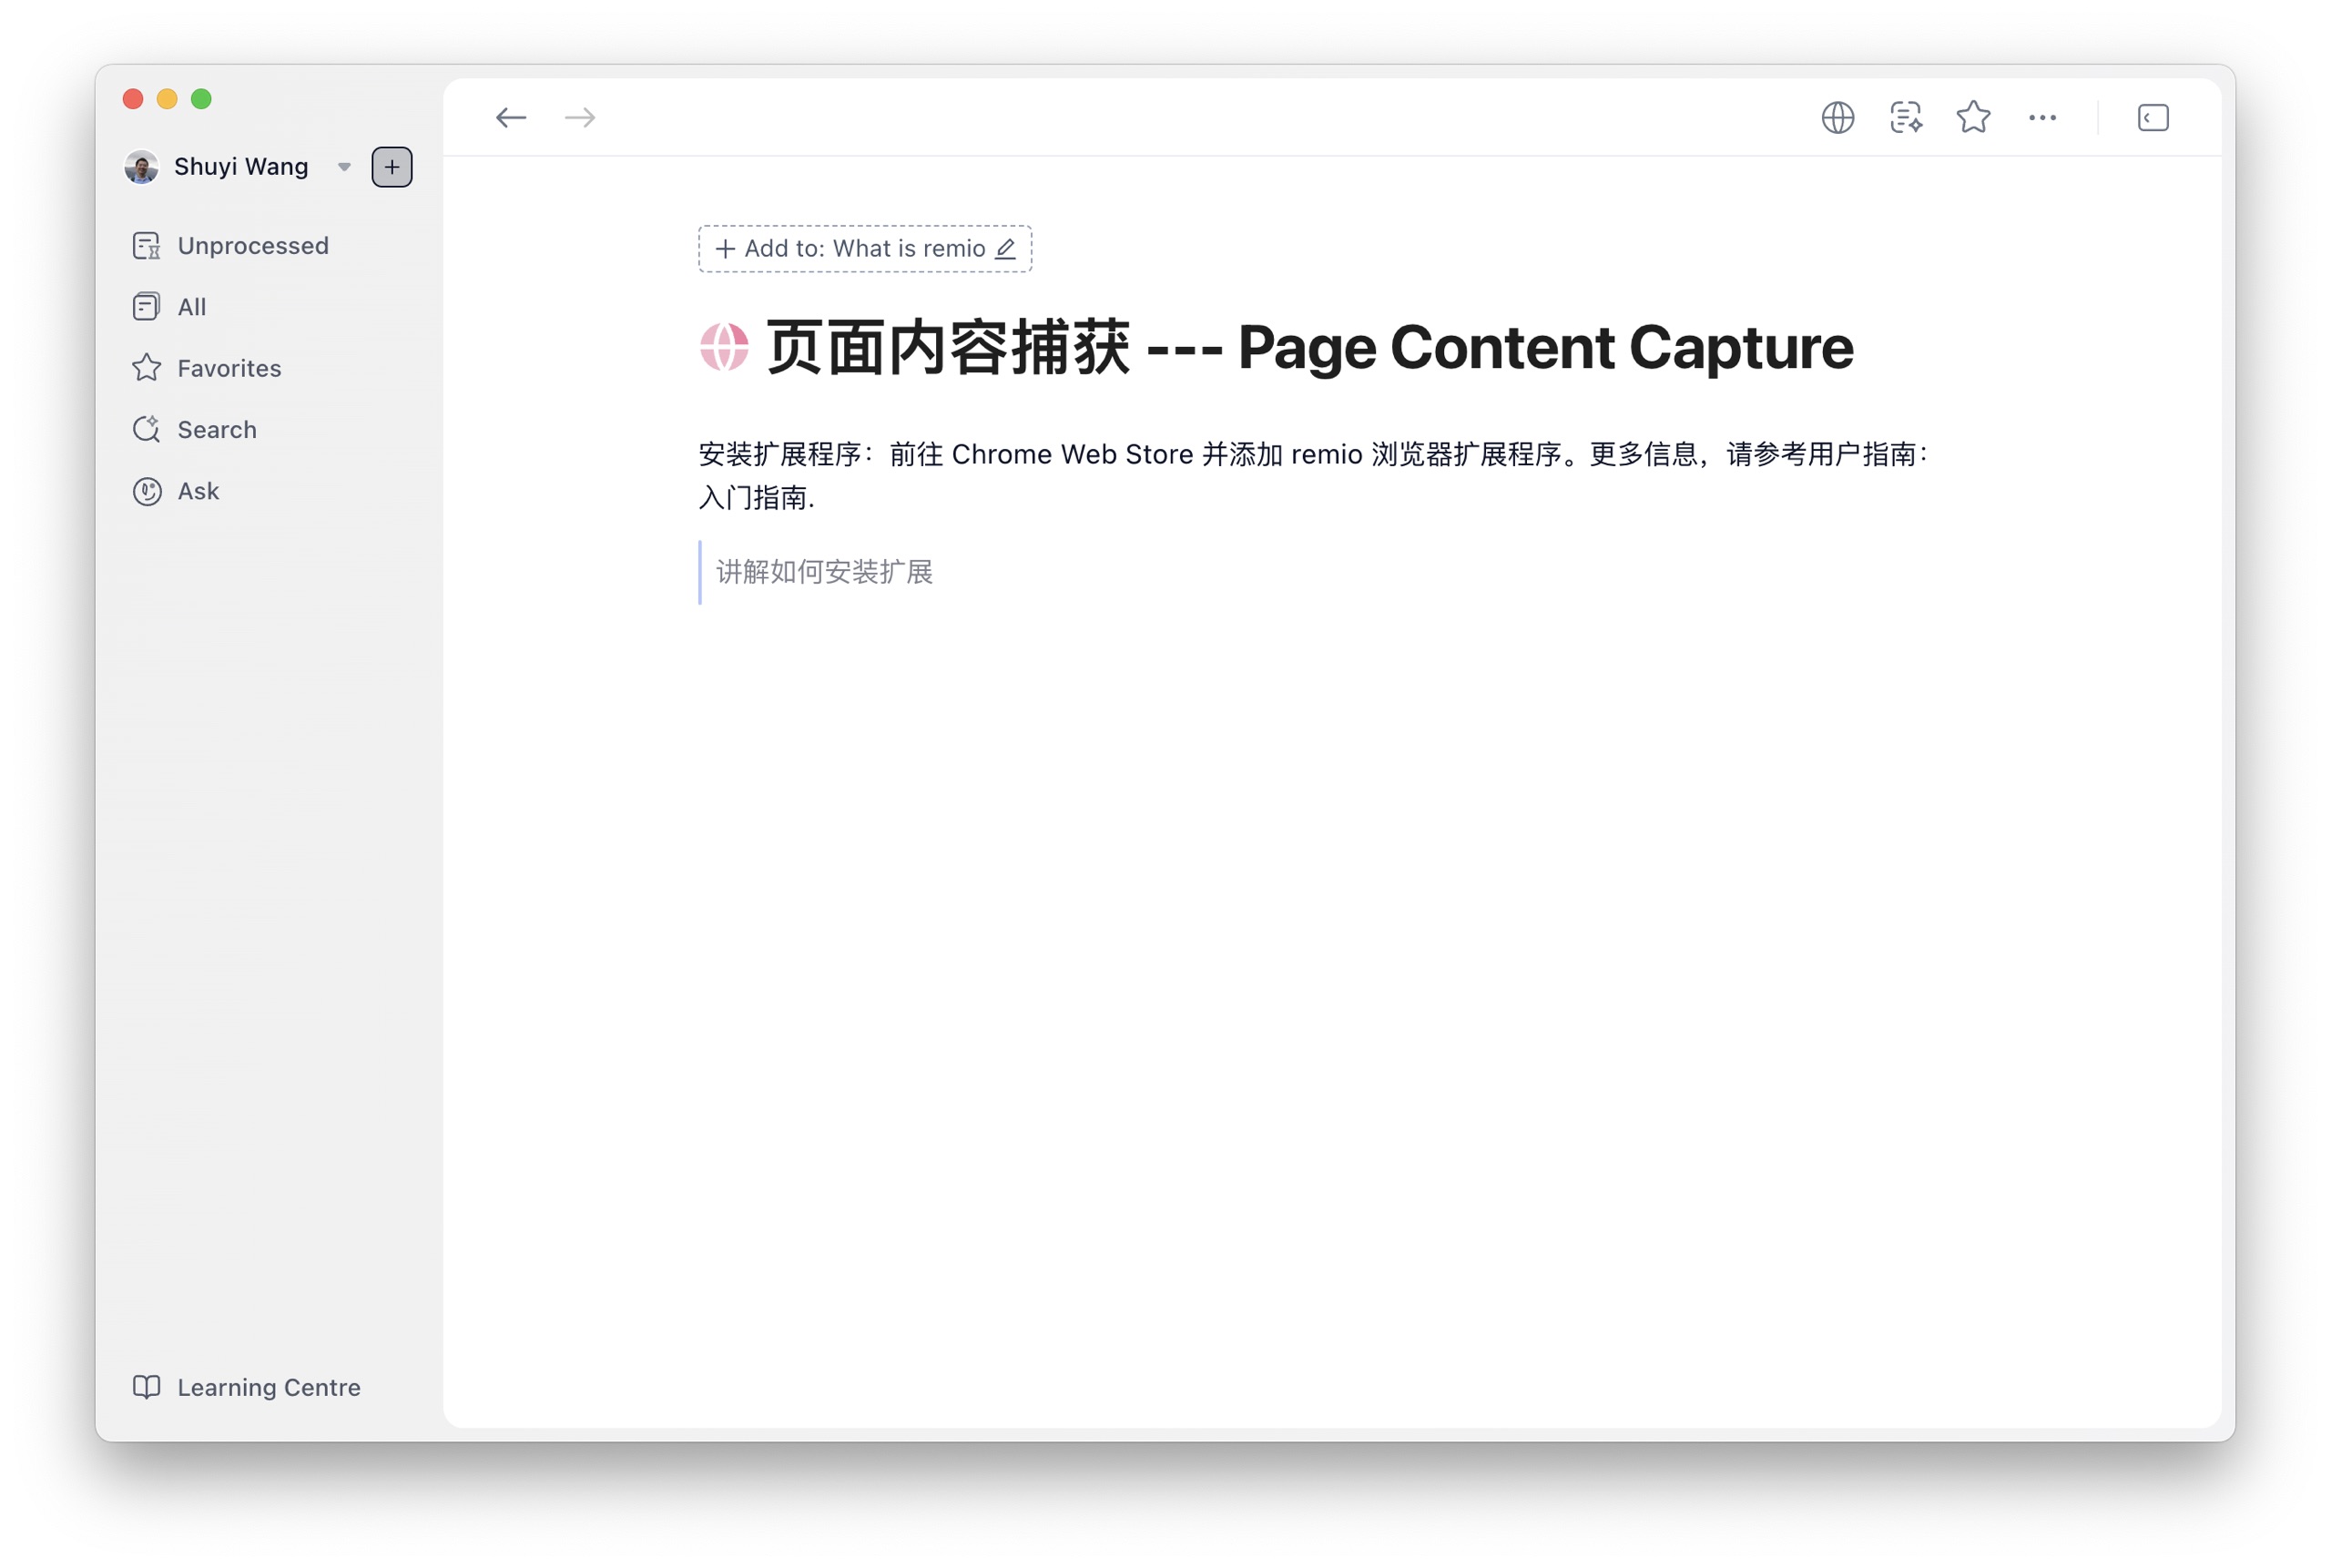Click the Ask smiley face icon
The width and height of the screenshot is (2331, 1568).
(147, 491)
